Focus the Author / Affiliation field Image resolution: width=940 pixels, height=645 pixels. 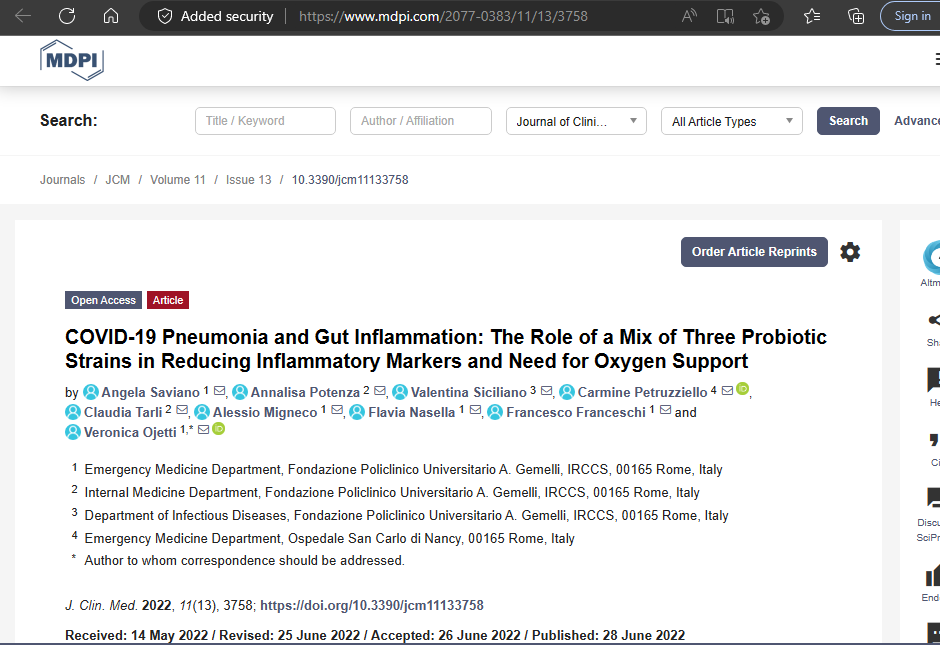tap(421, 121)
